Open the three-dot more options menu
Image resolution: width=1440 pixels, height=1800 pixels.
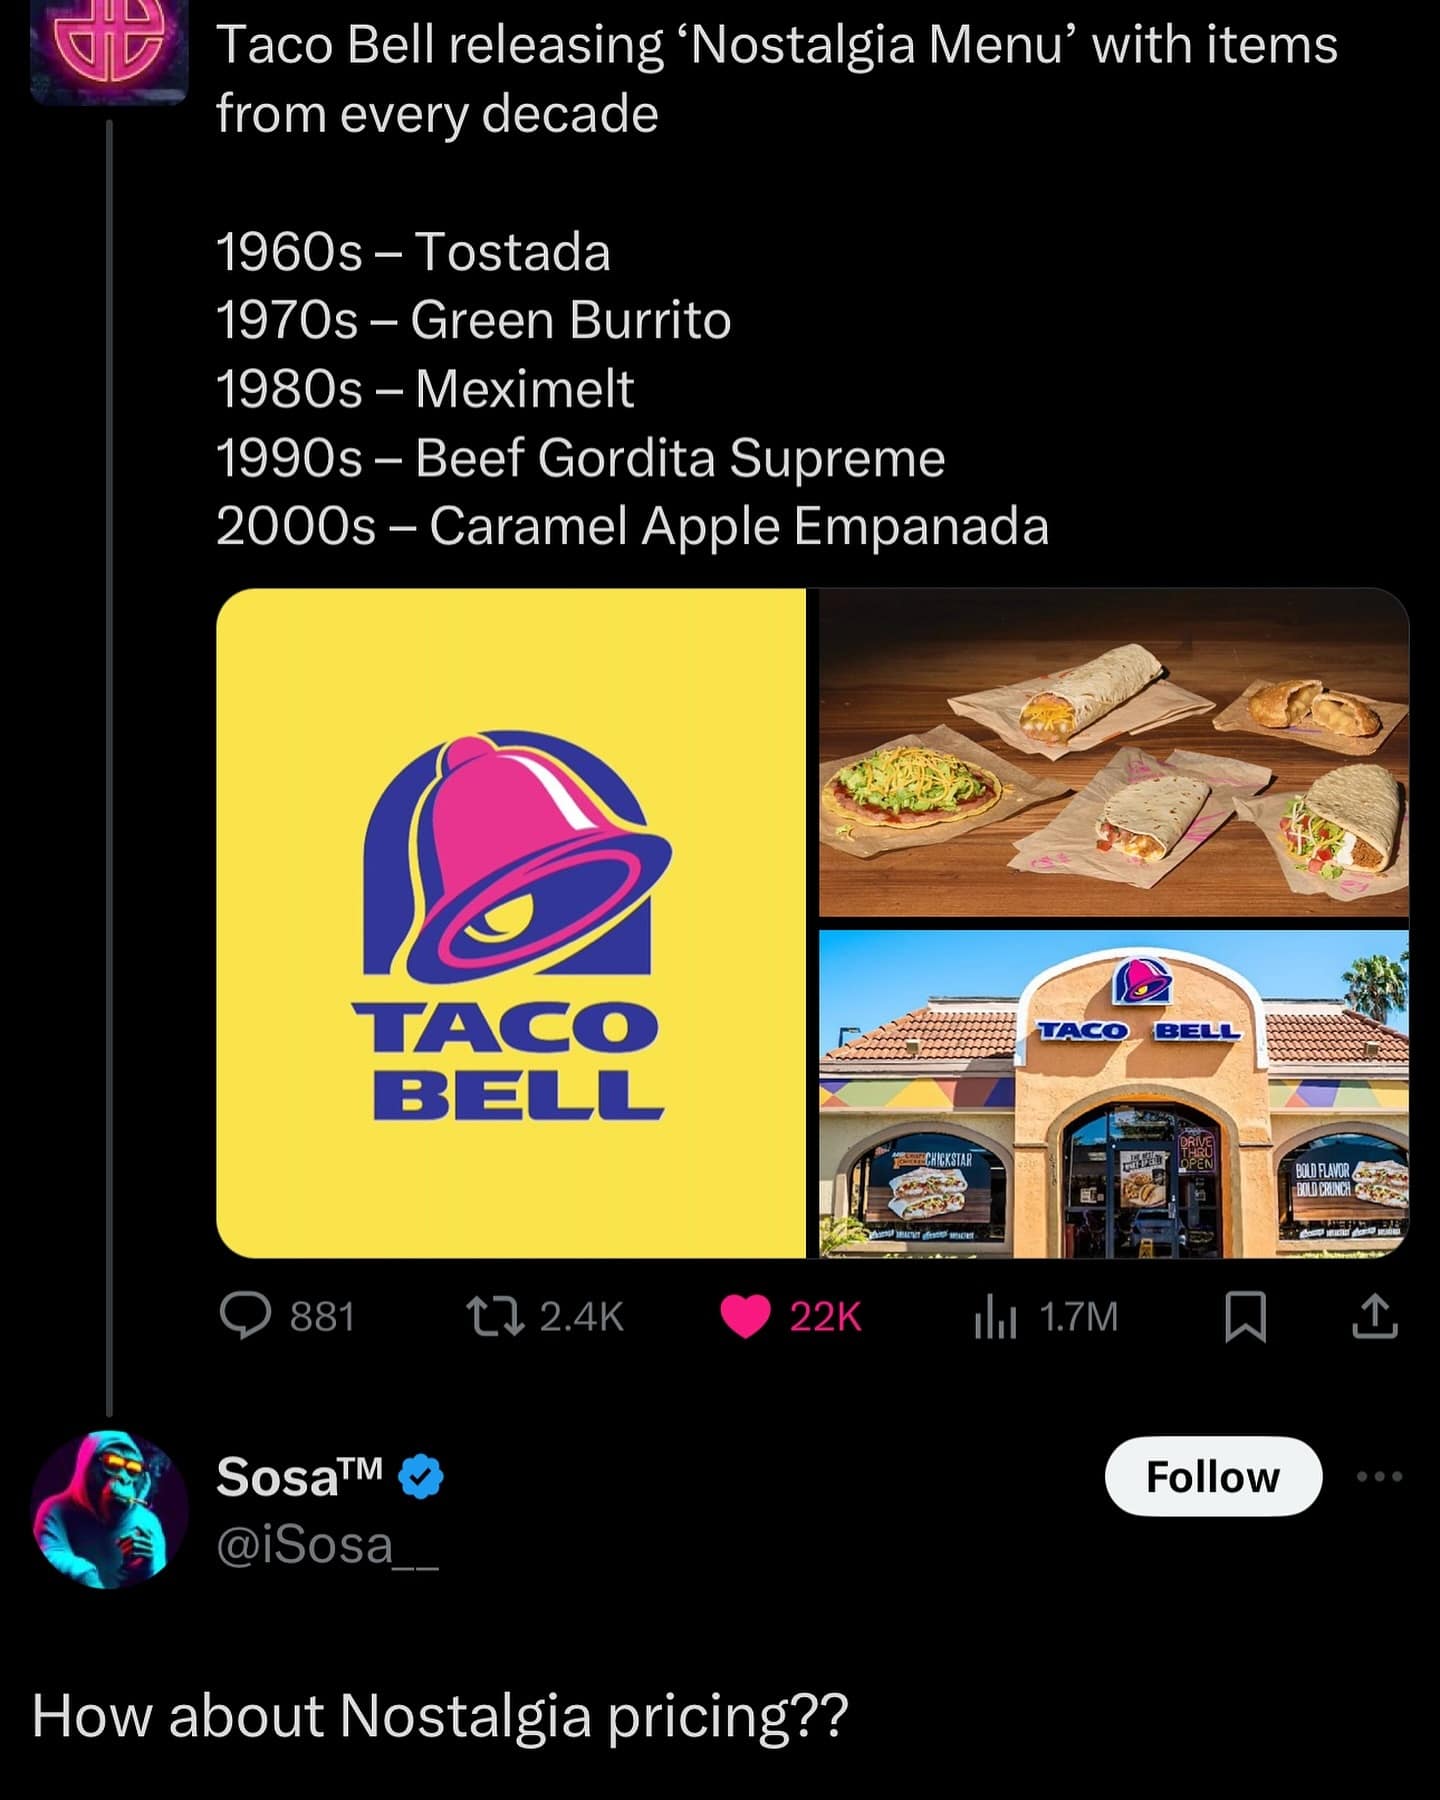tap(1381, 1476)
